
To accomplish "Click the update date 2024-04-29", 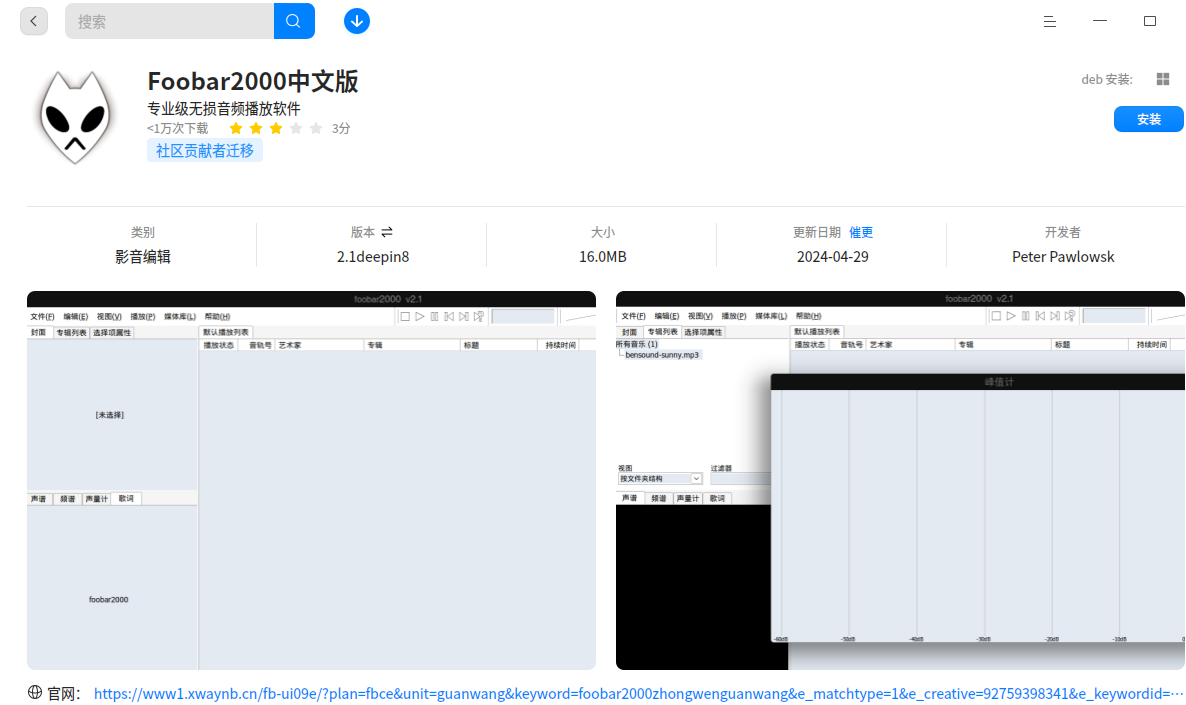I will [833, 257].
